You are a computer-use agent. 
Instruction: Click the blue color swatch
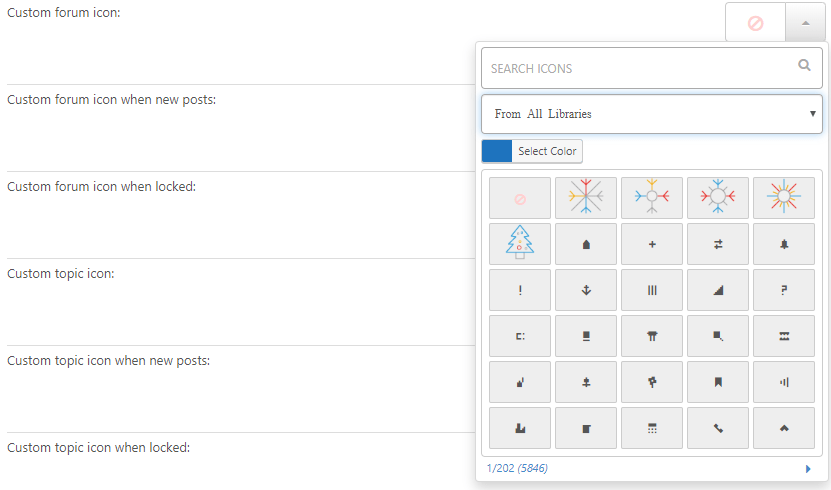(x=497, y=151)
